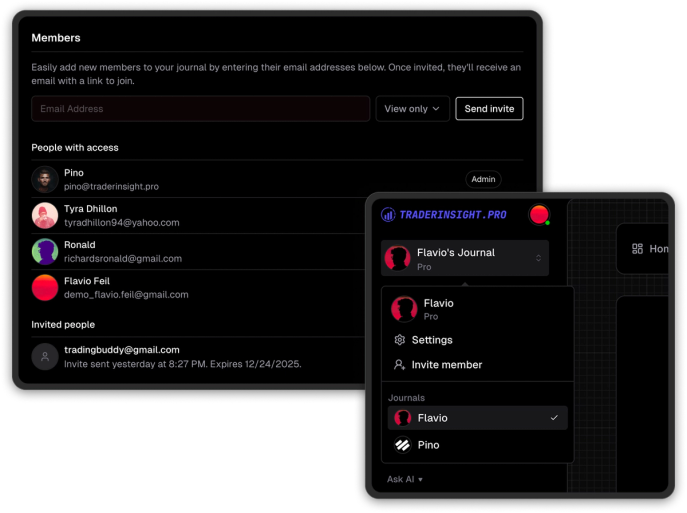Image resolution: width=687 pixels, height=513 pixels.
Task: Click the Email Address input field
Action: (x=200, y=109)
